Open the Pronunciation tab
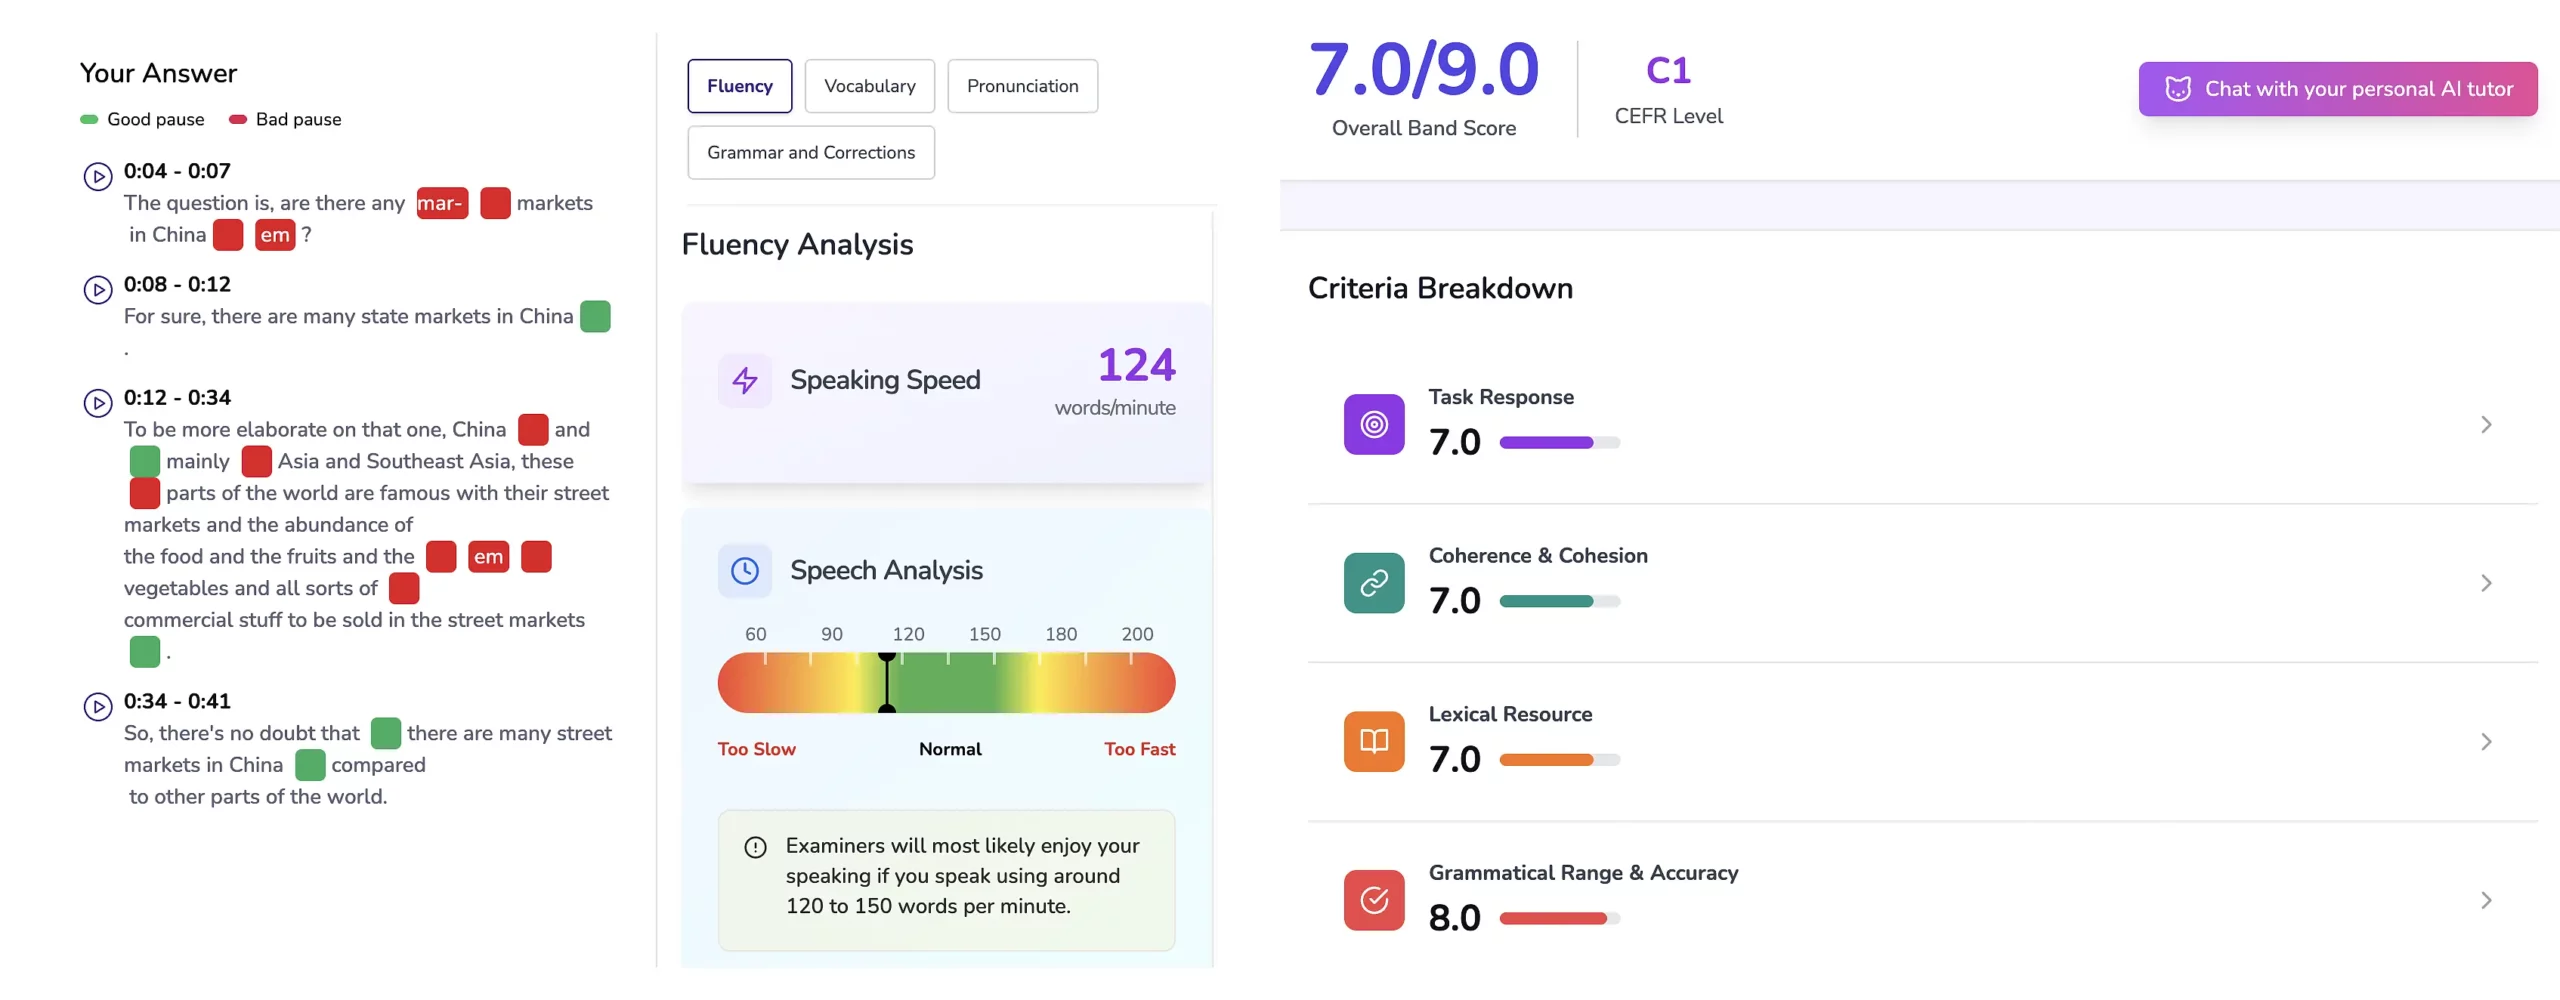The height and width of the screenshot is (1000, 2560). click(x=1022, y=86)
